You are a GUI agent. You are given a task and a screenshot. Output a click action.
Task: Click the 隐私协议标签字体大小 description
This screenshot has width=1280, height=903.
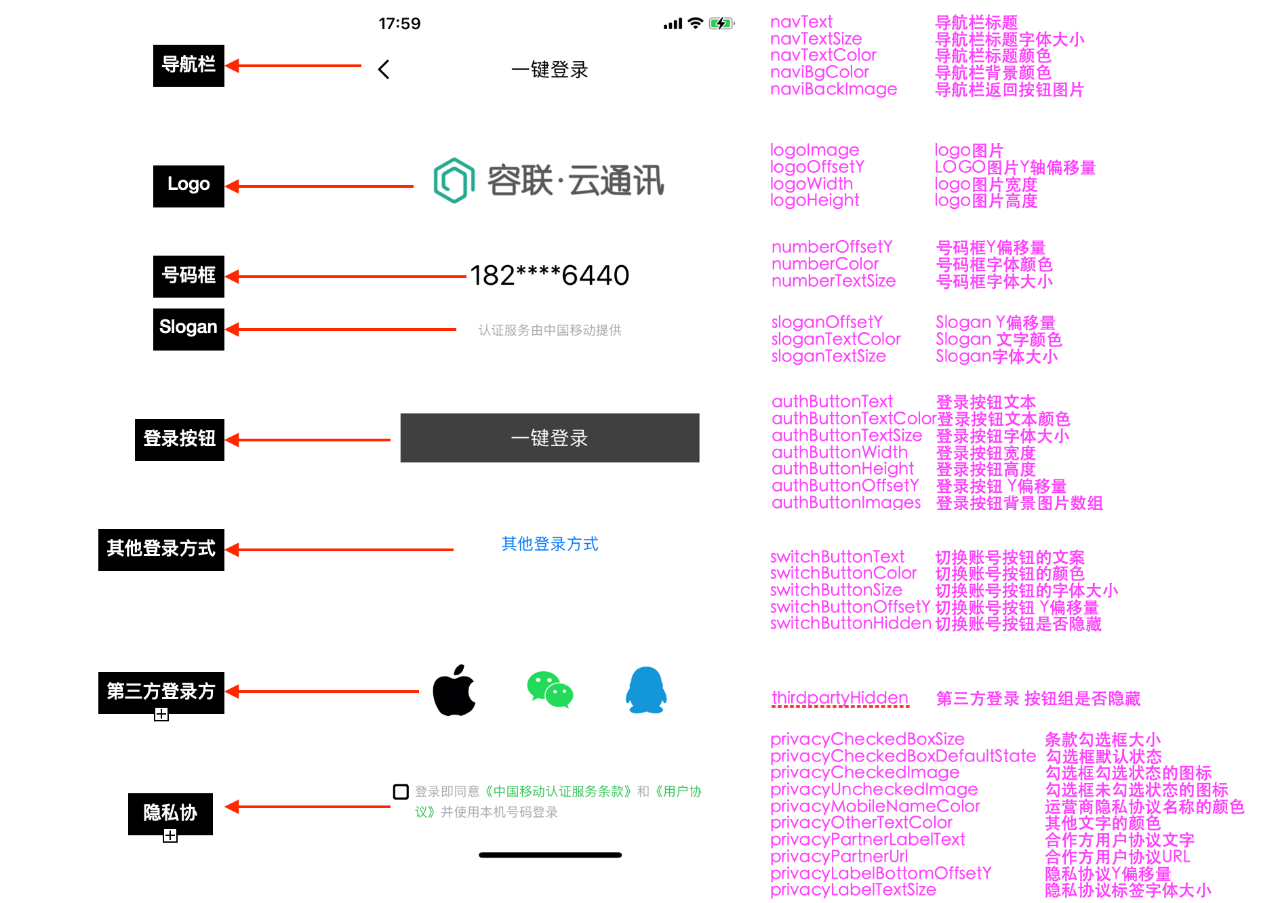pos(1128,890)
